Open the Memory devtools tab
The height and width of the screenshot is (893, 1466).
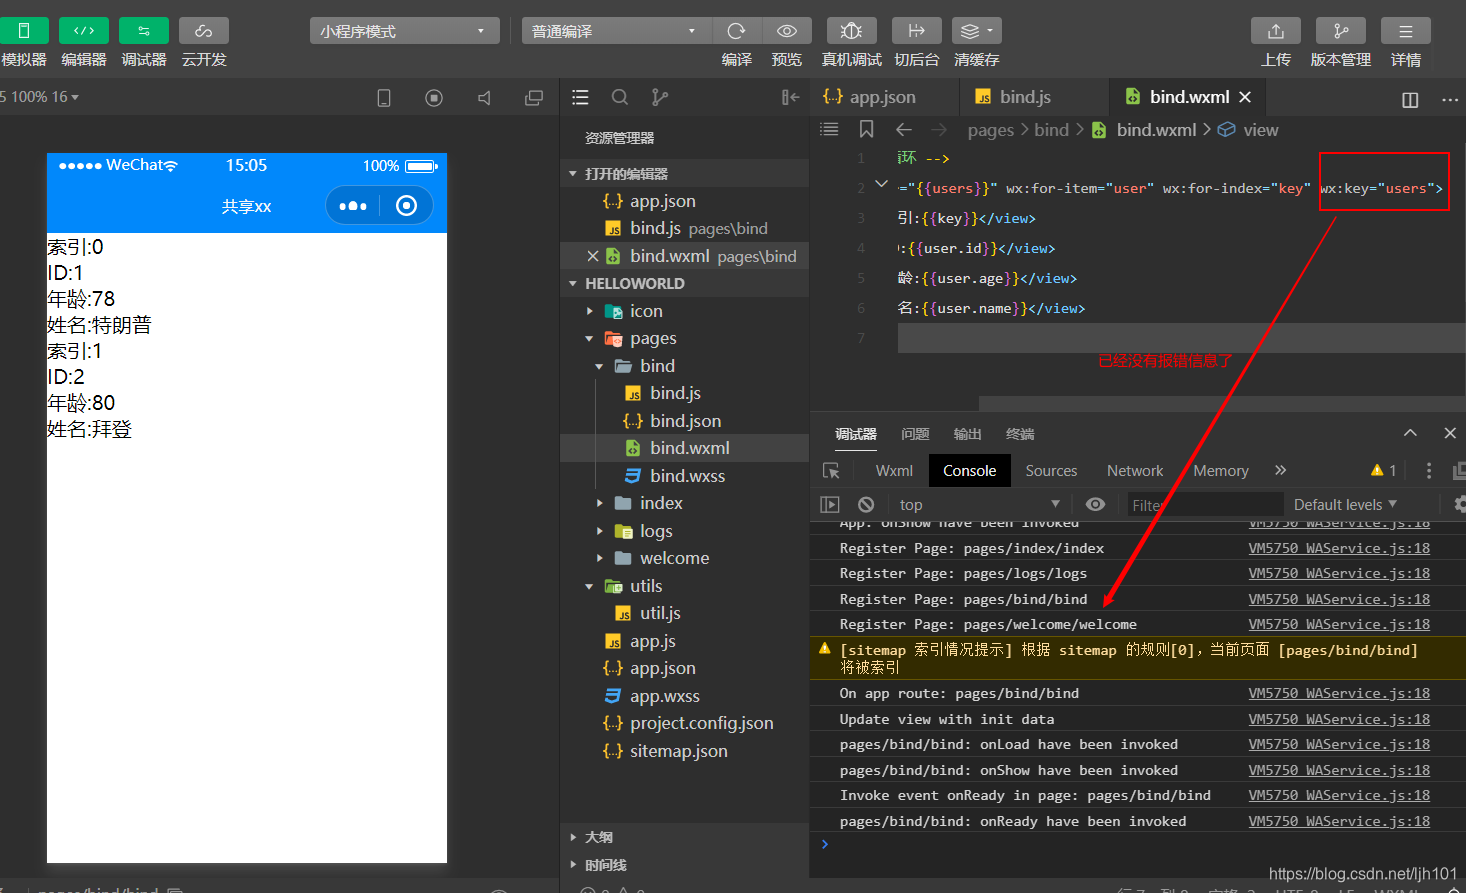tap(1221, 471)
